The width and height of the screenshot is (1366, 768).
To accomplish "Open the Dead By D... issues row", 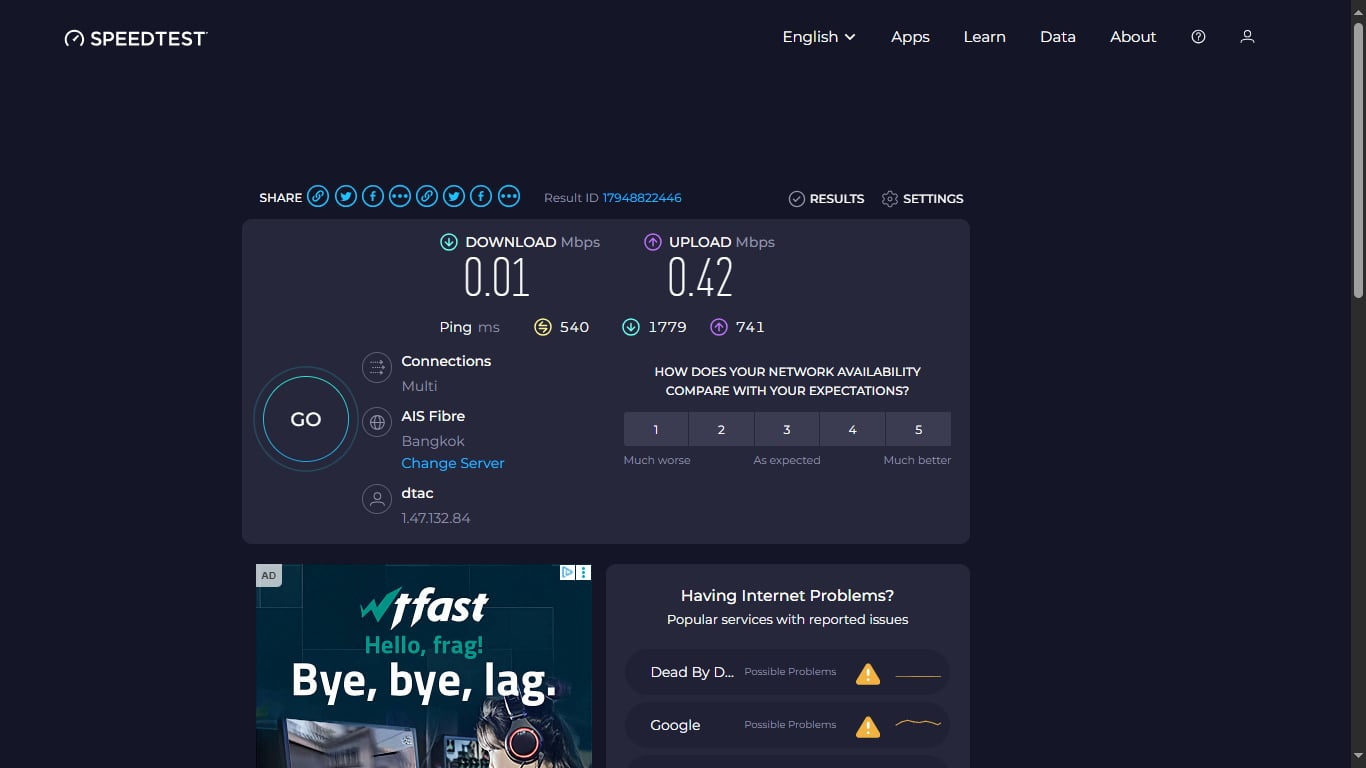I will point(787,673).
